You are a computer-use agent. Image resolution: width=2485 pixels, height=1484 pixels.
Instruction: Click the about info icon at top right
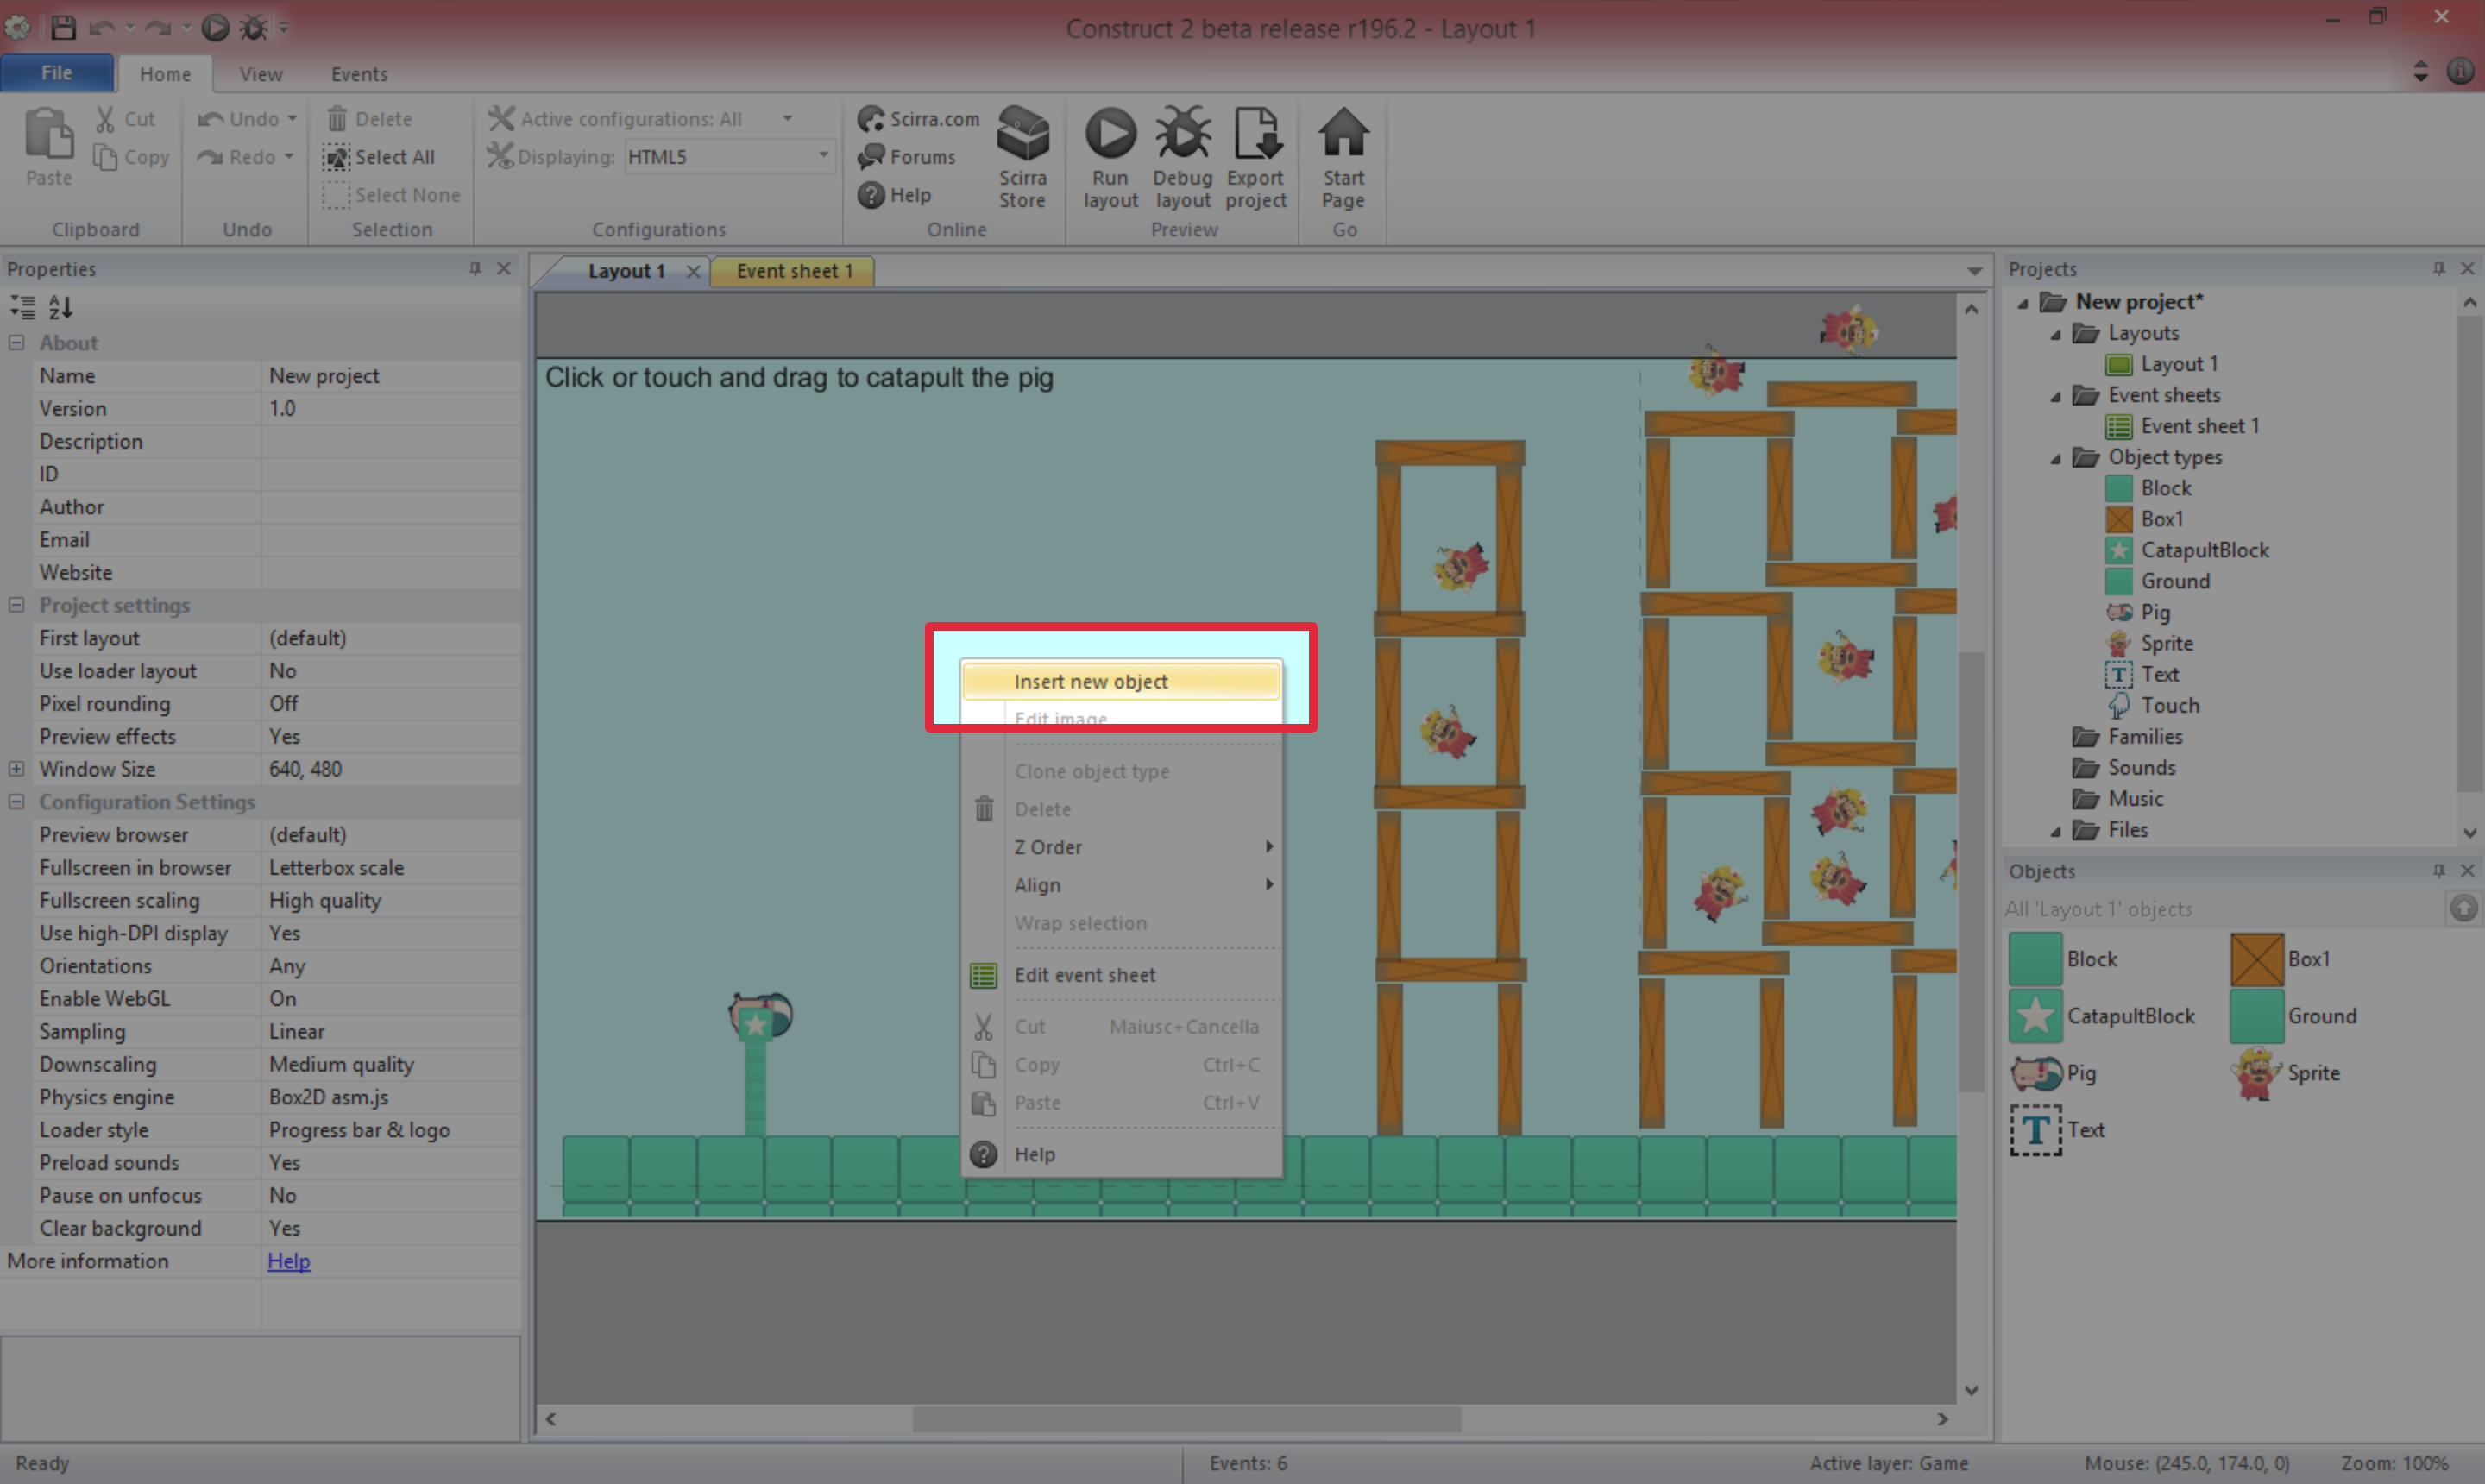click(x=2460, y=71)
